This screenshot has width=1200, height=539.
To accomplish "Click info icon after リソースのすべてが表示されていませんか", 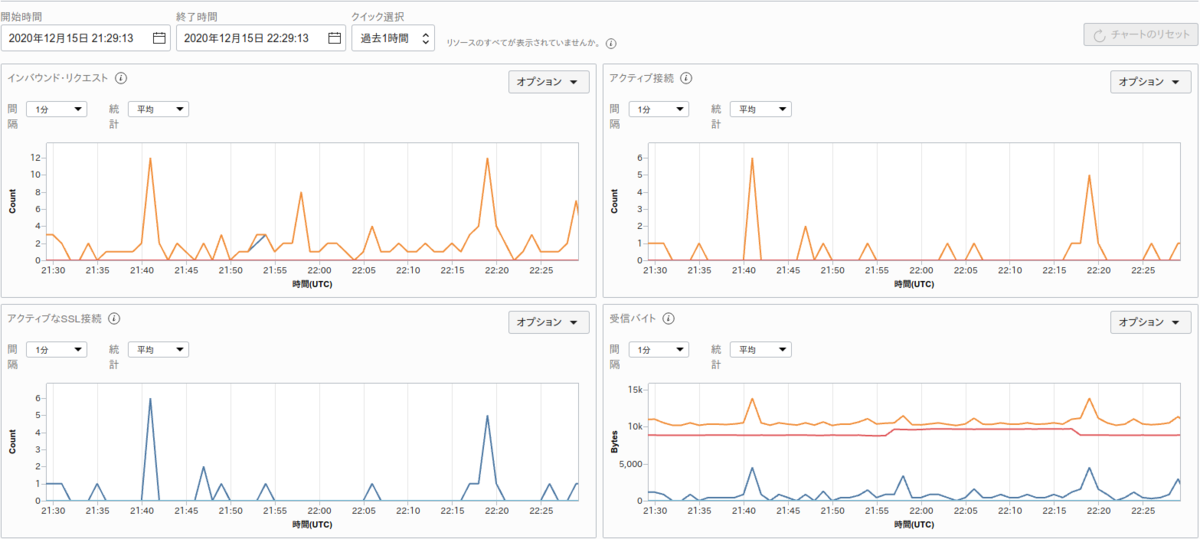I will (611, 43).
